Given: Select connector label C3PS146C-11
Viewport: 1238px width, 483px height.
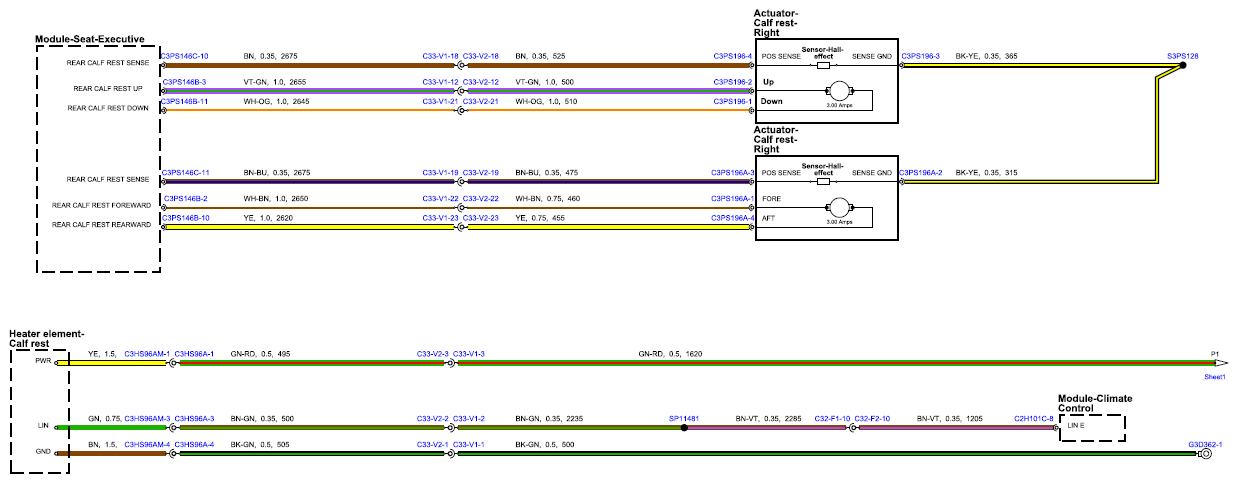Looking at the screenshot, I should 185,173.
